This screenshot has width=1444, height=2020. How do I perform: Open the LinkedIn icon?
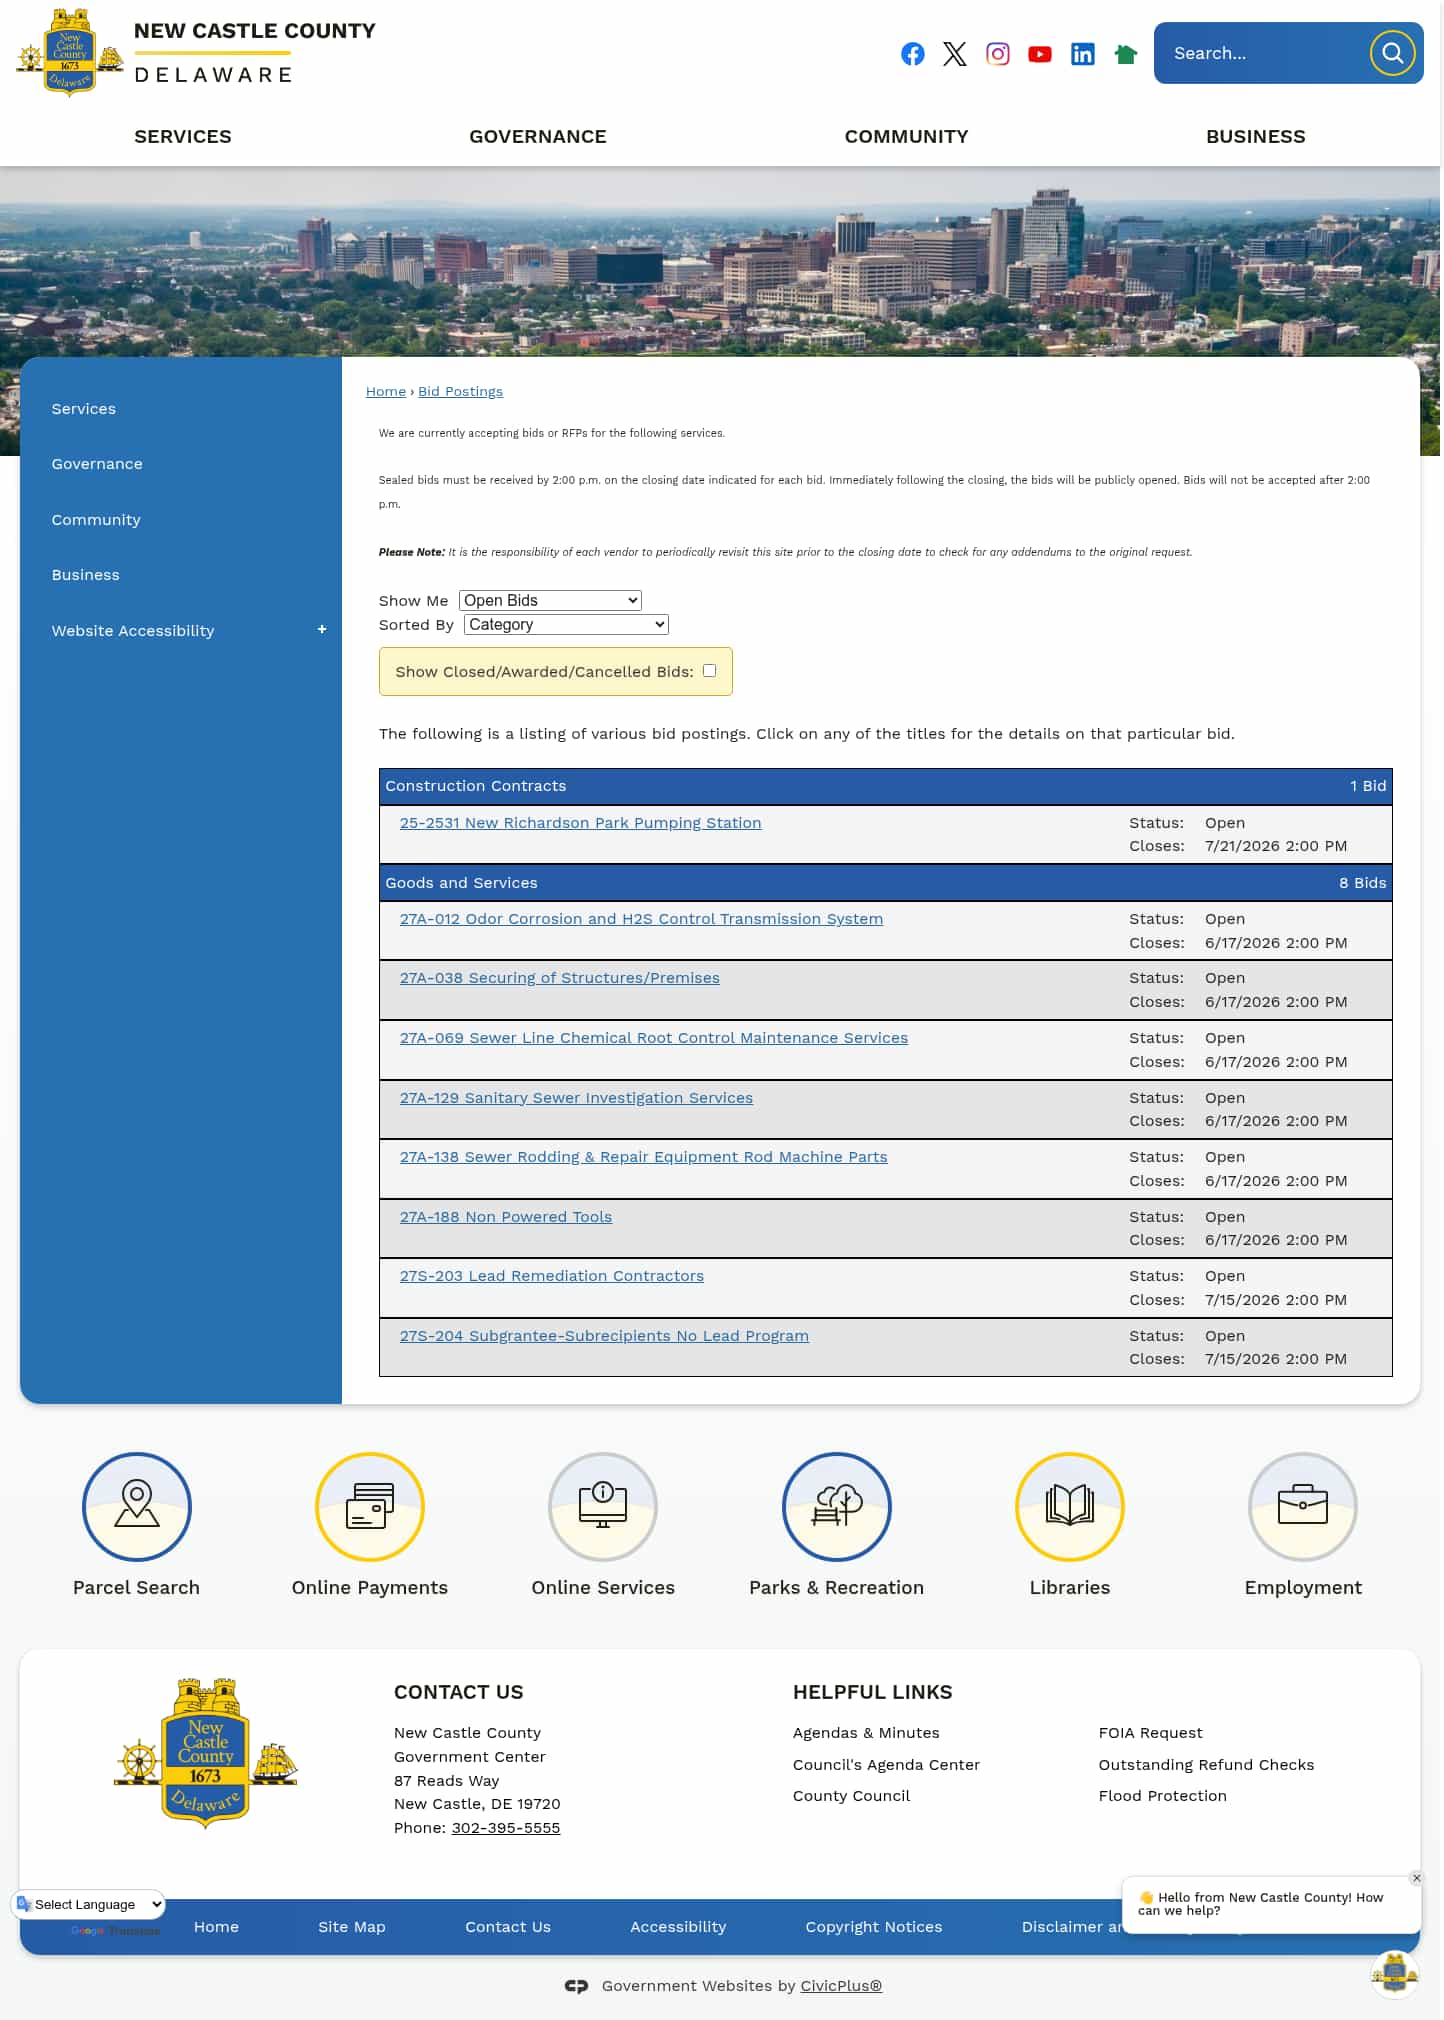point(1083,54)
